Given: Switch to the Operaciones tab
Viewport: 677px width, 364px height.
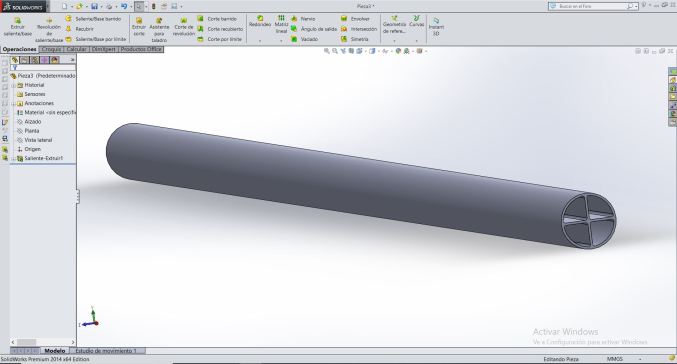Looking at the screenshot, I should pyautogui.click(x=20, y=49).
